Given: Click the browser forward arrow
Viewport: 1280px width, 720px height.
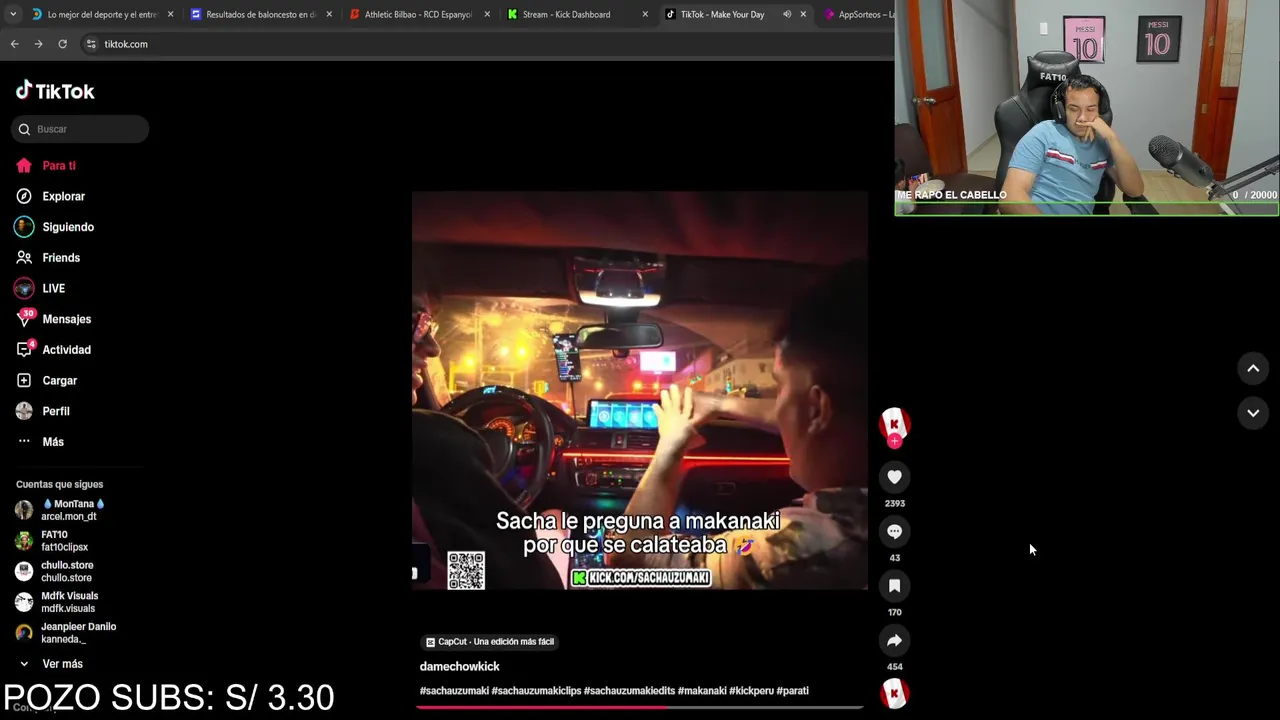Looking at the screenshot, I should click(38, 44).
